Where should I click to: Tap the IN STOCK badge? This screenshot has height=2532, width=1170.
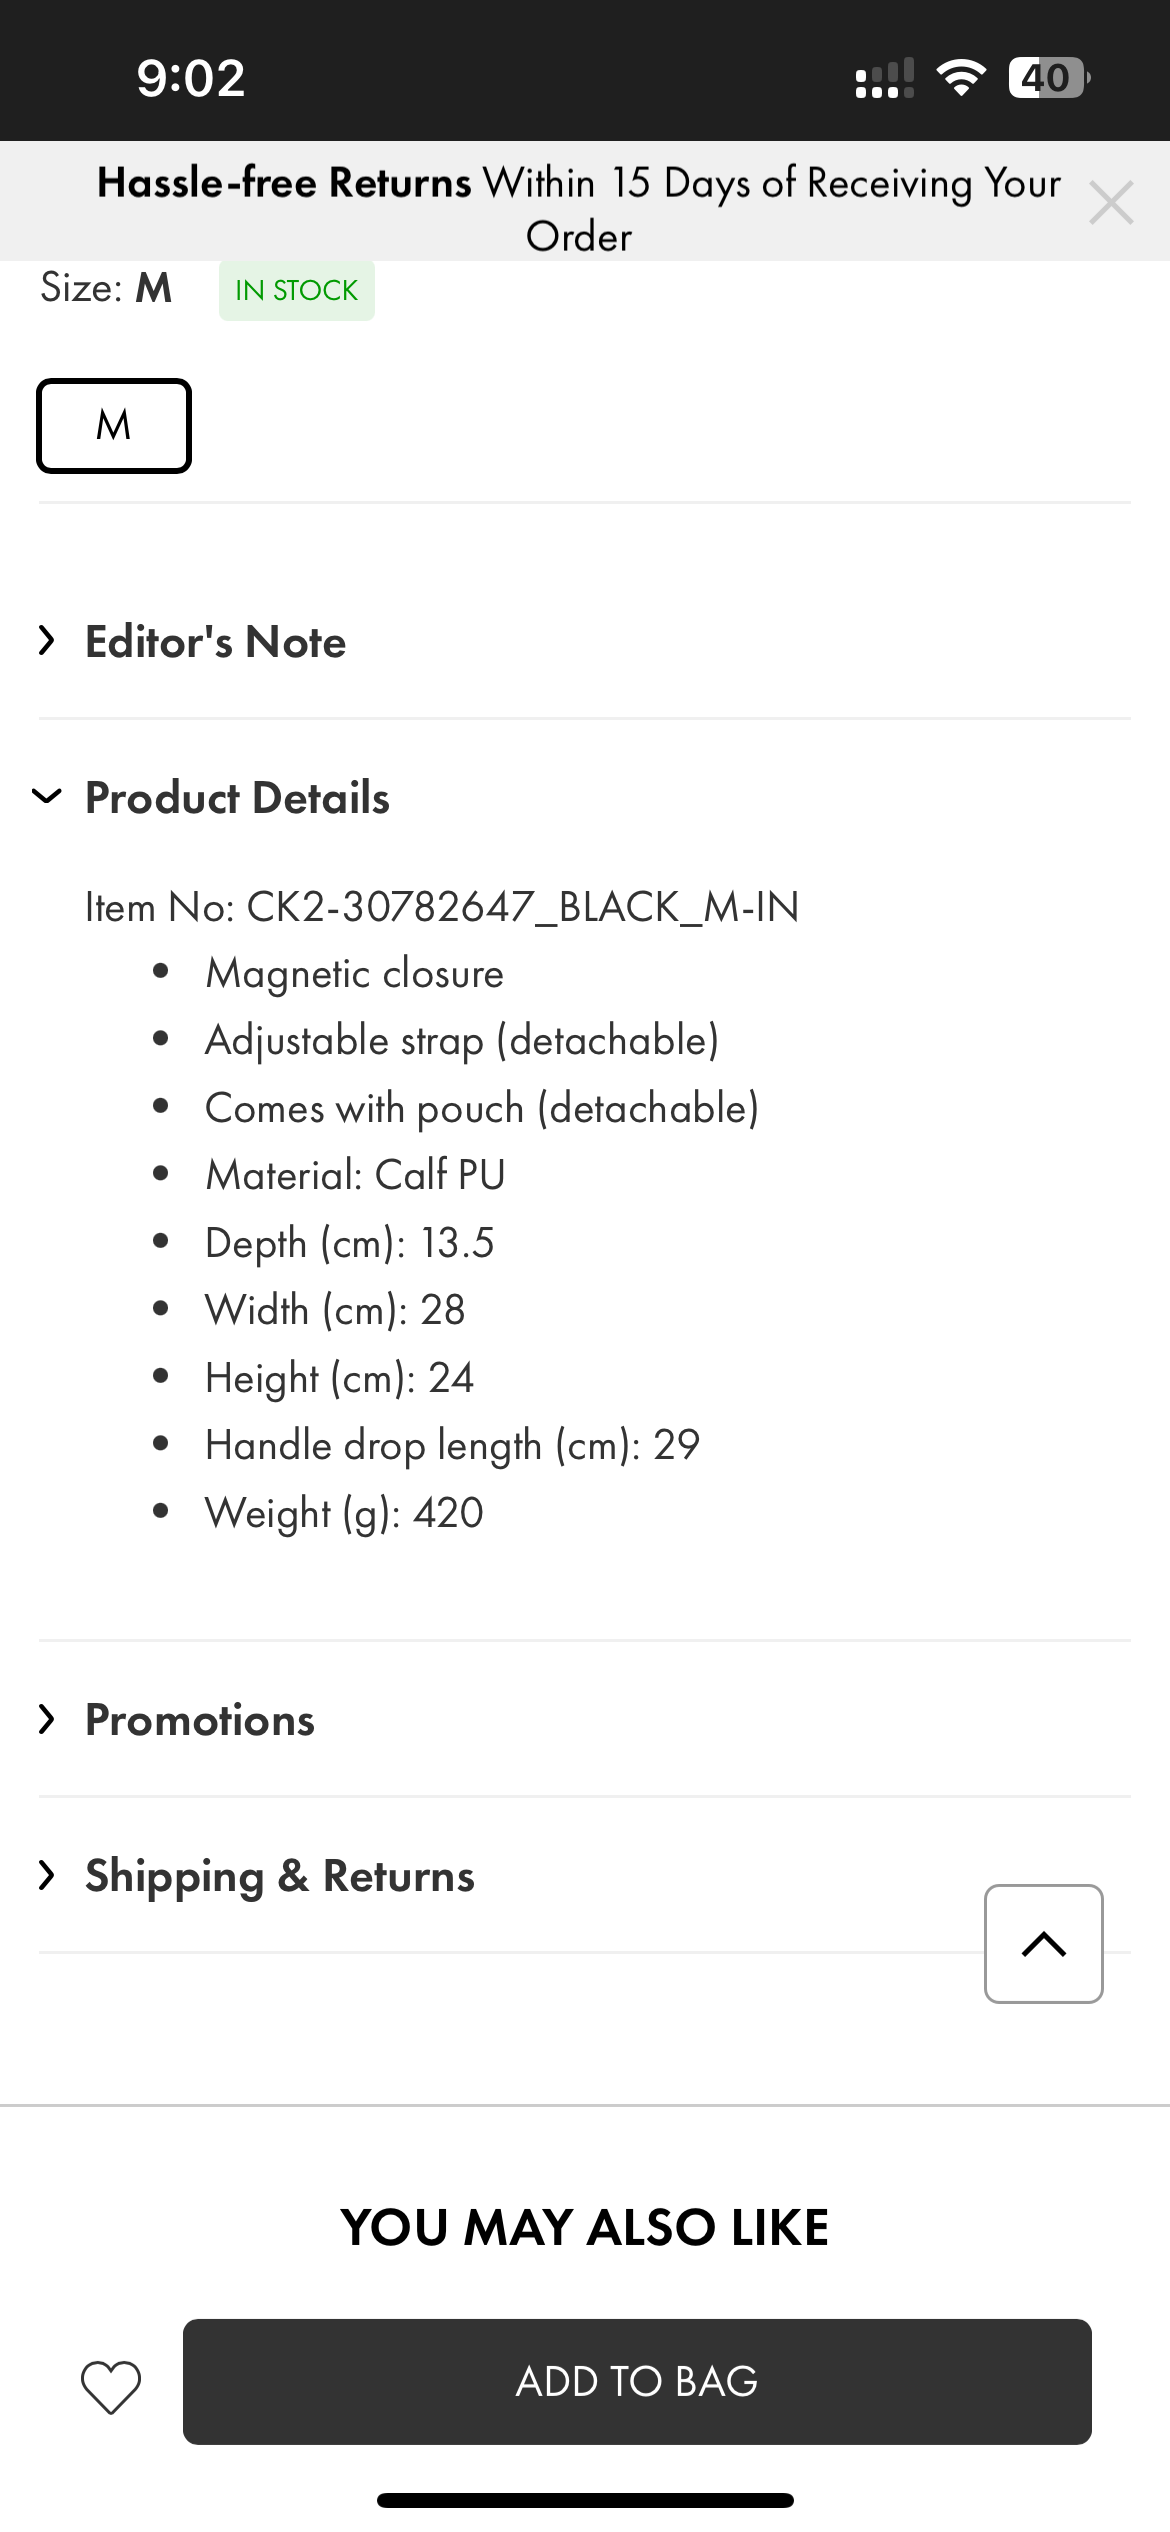click(x=296, y=291)
